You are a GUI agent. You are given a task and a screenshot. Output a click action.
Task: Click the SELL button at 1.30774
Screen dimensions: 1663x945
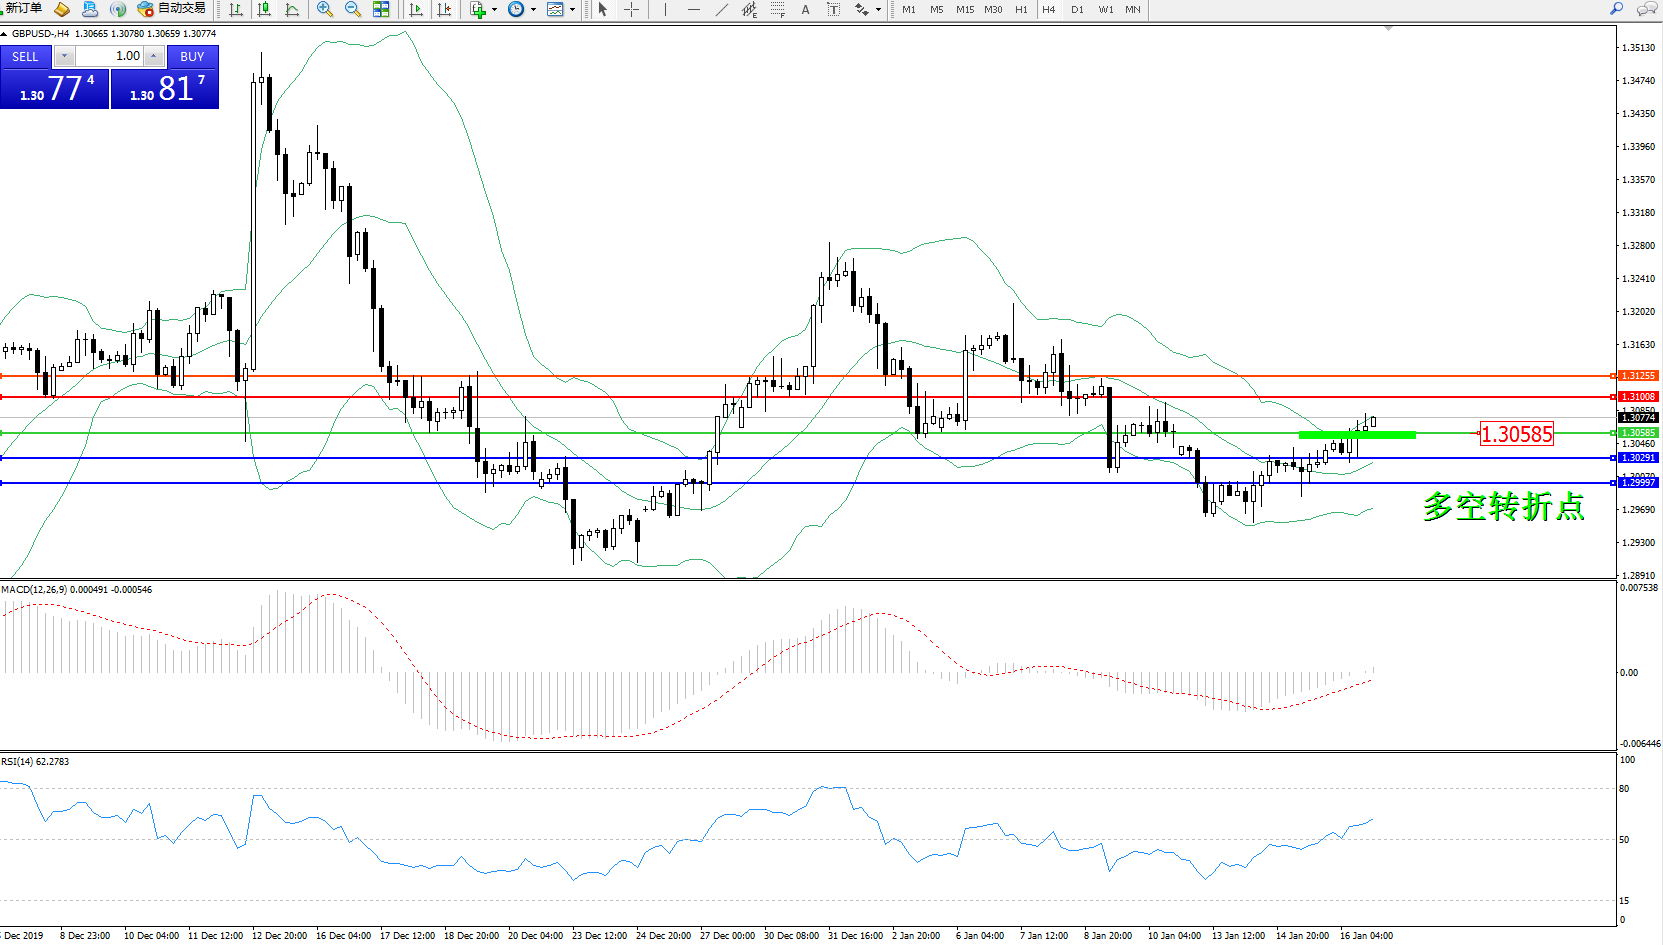(54, 88)
